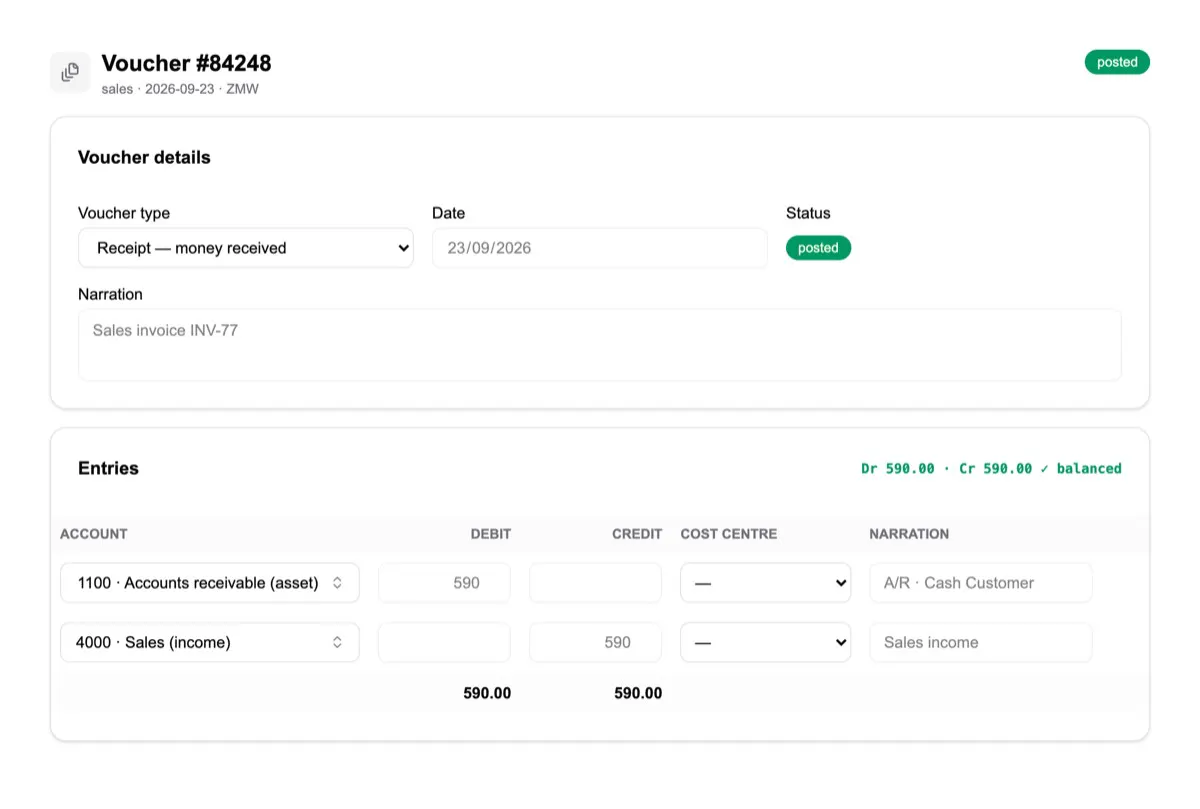Click the COST CENTRE column header

pos(729,534)
